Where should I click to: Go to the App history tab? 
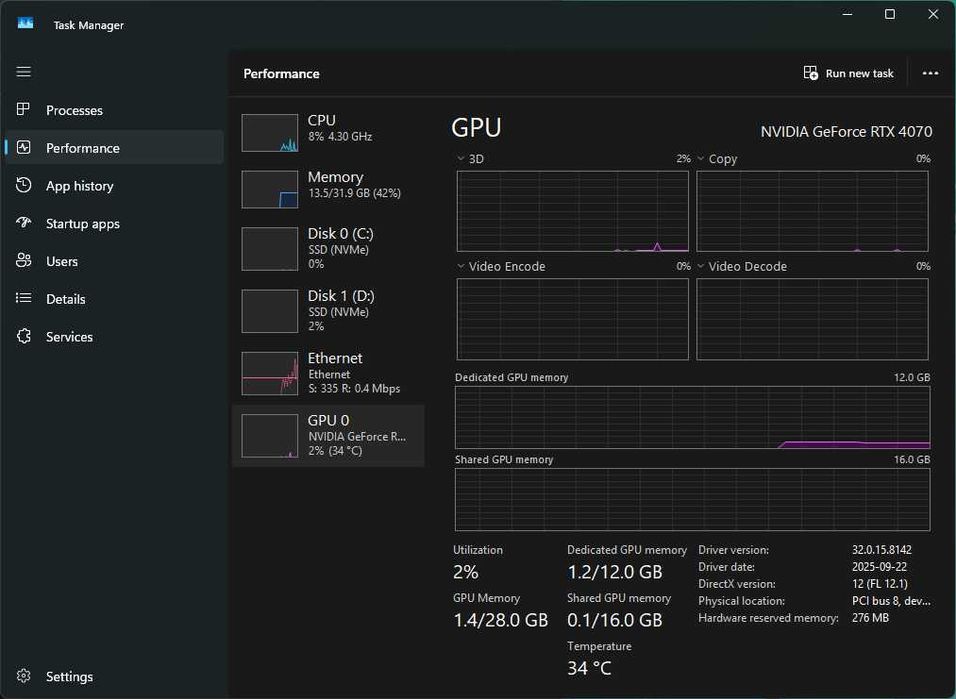tap(80, 186)
